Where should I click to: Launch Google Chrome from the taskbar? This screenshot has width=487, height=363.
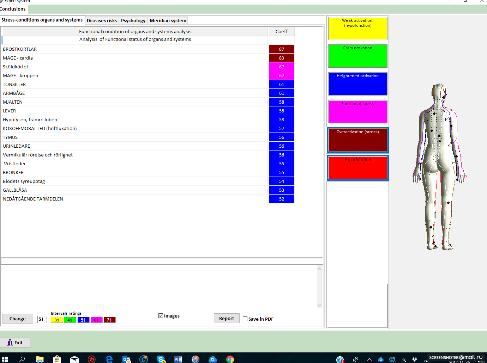click(x=230, y=359)
